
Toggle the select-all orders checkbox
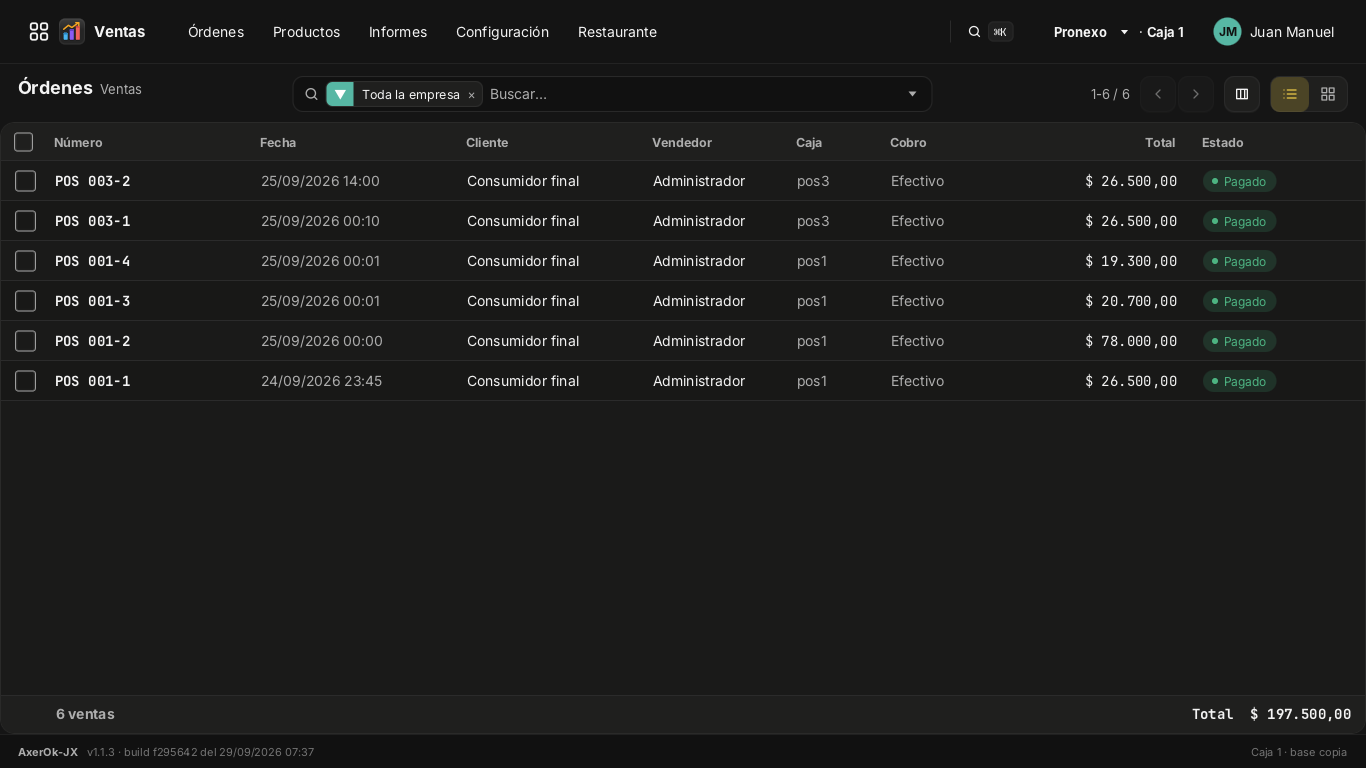24,142
